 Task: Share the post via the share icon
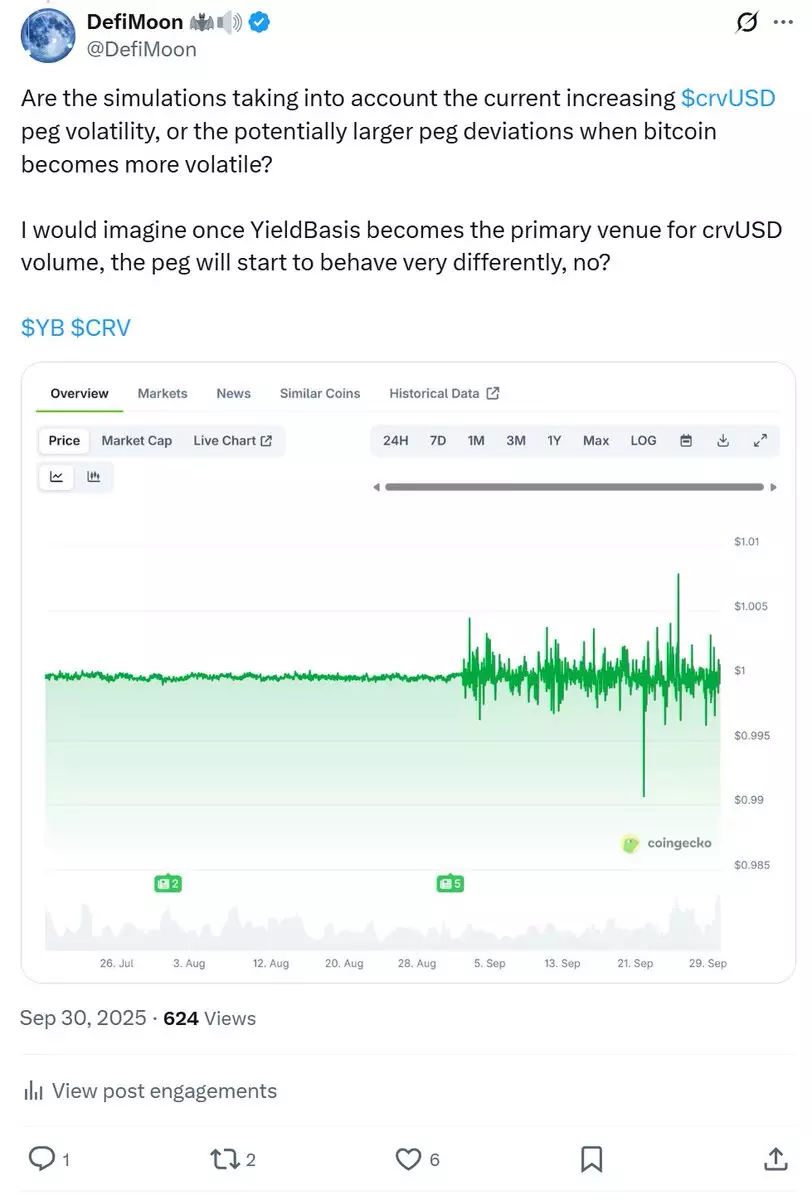(775, 1159)
